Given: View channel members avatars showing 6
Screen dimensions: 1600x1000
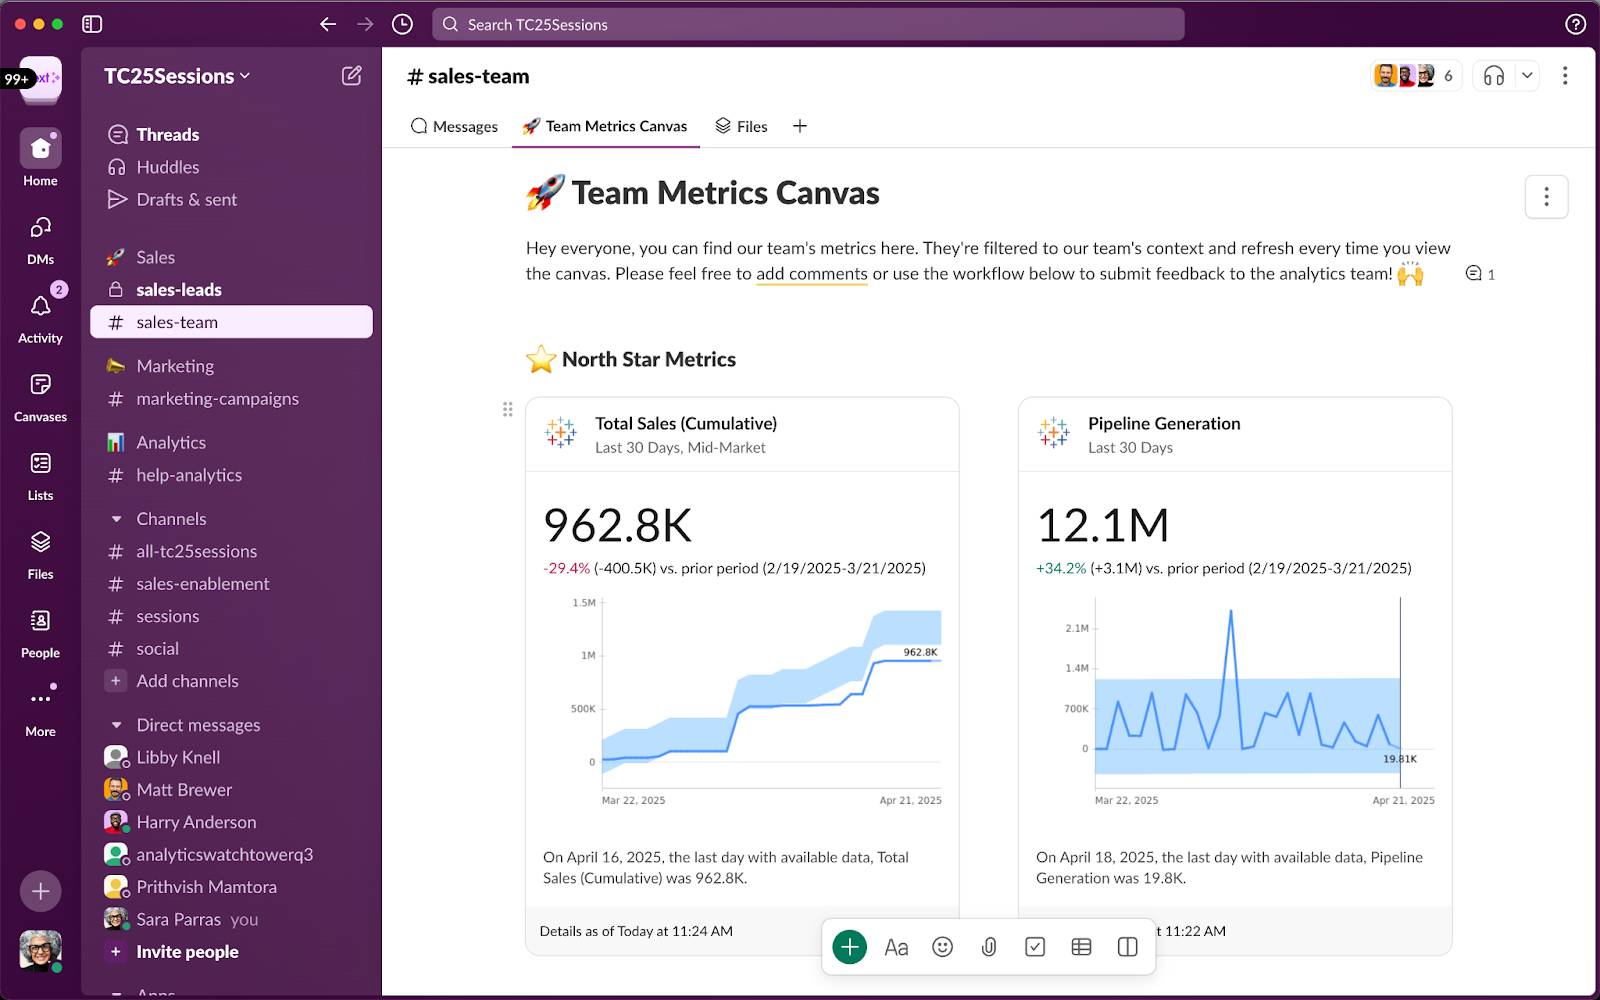Looking at the screenshot, I should pos(1416,76).
